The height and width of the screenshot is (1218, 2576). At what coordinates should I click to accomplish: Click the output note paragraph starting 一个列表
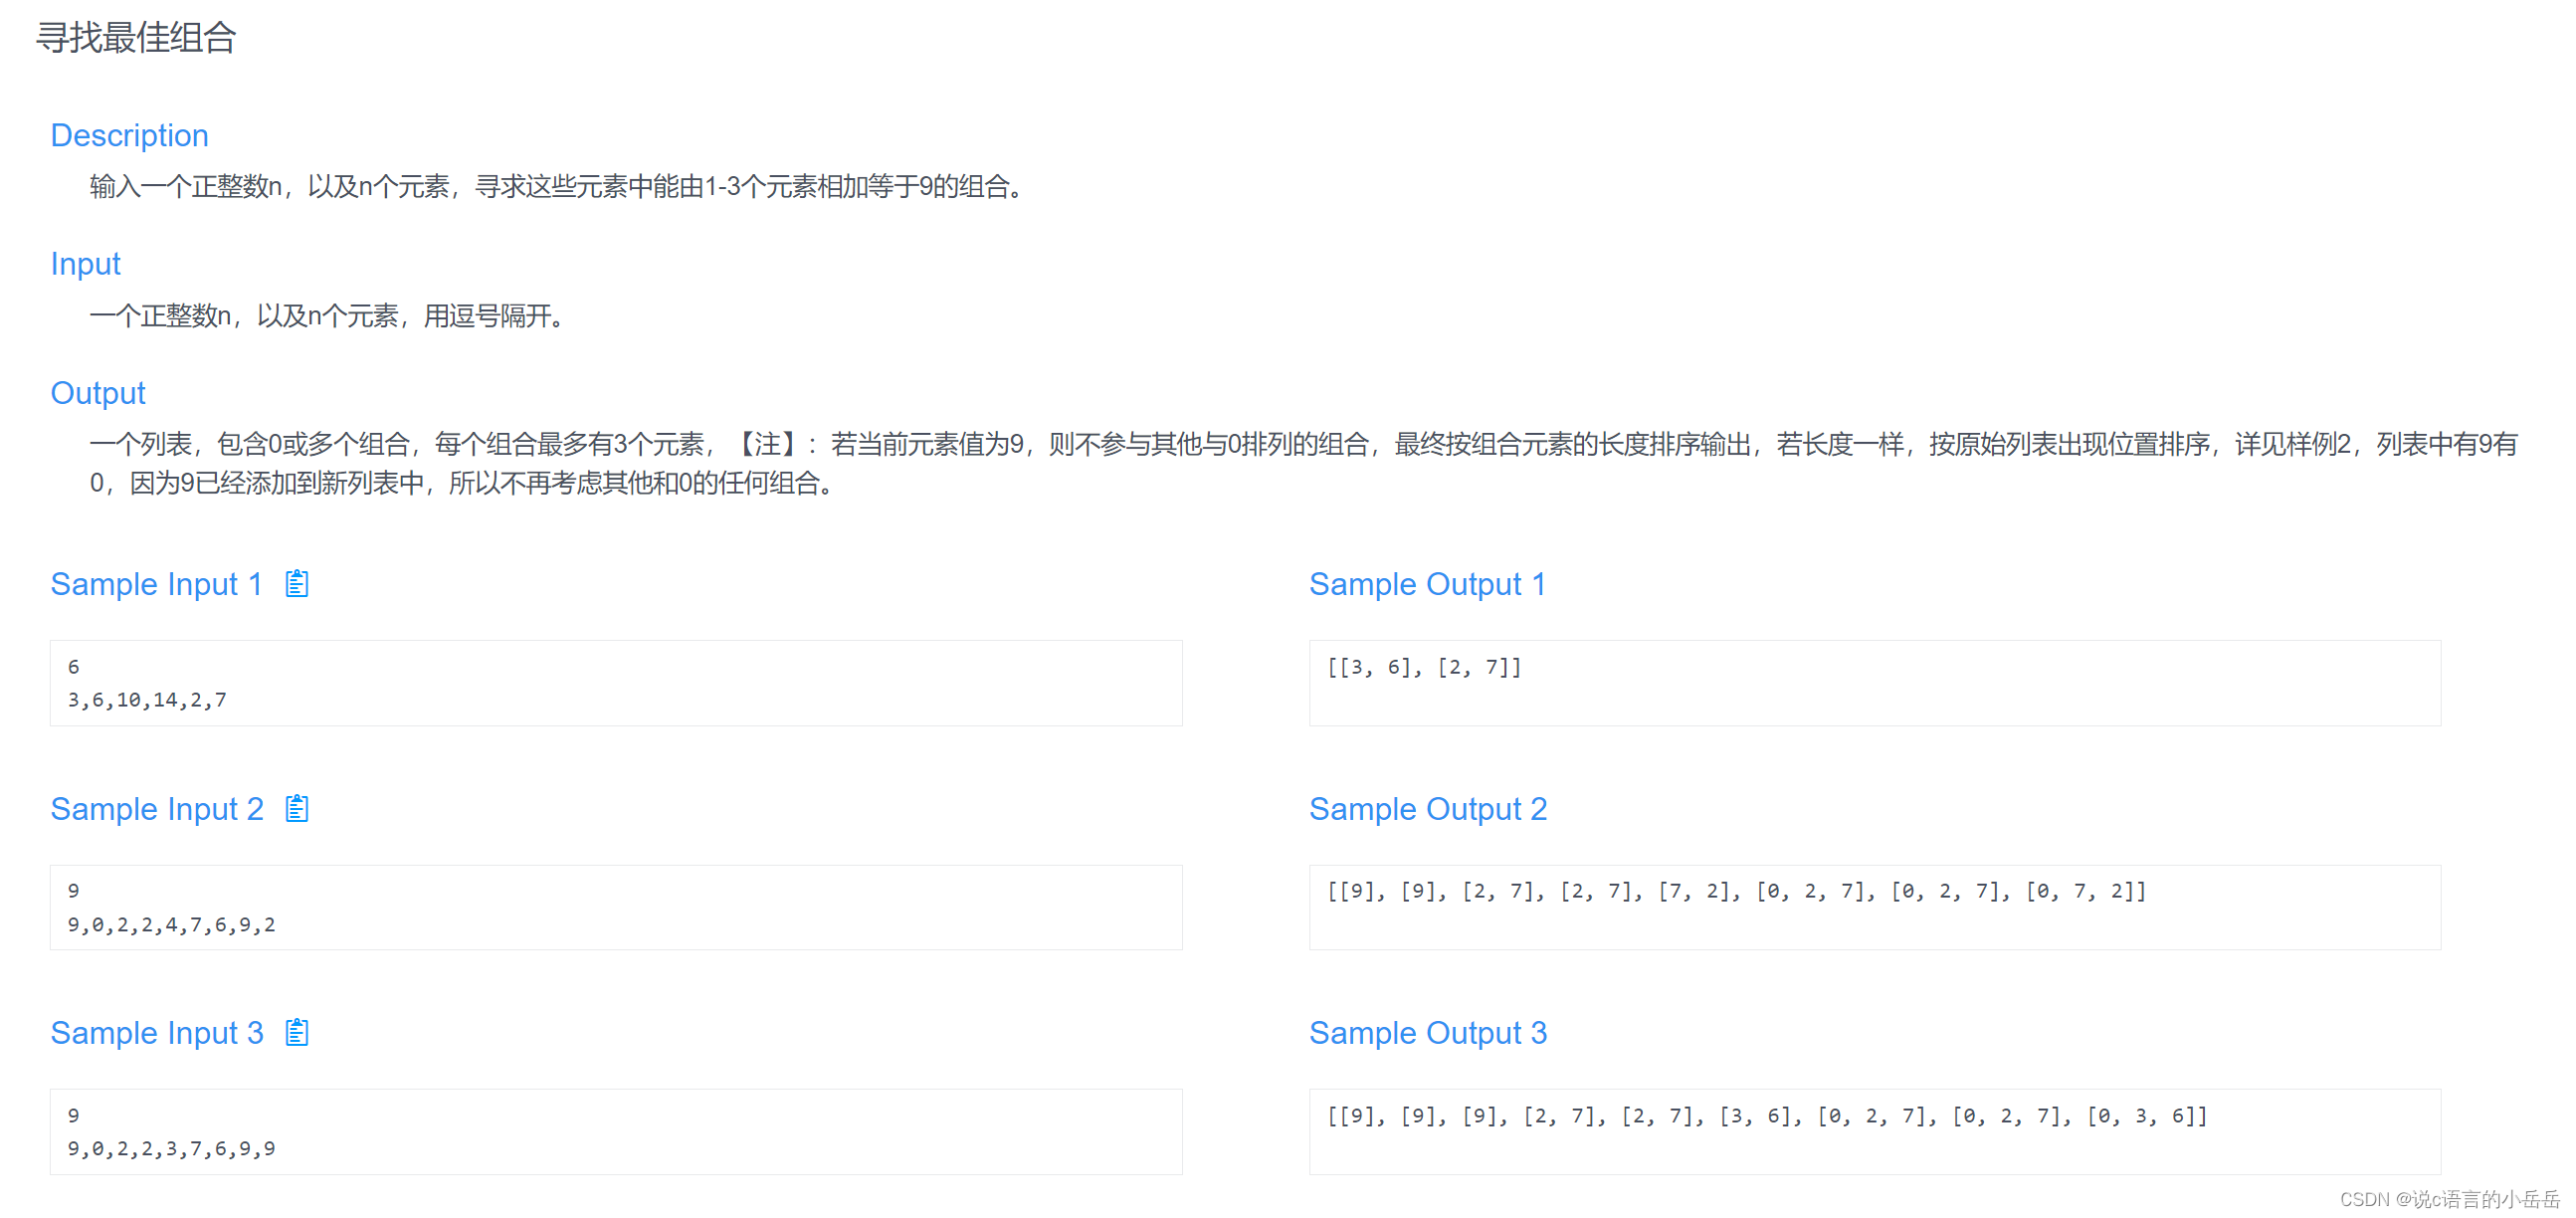tap(1303, 463)
